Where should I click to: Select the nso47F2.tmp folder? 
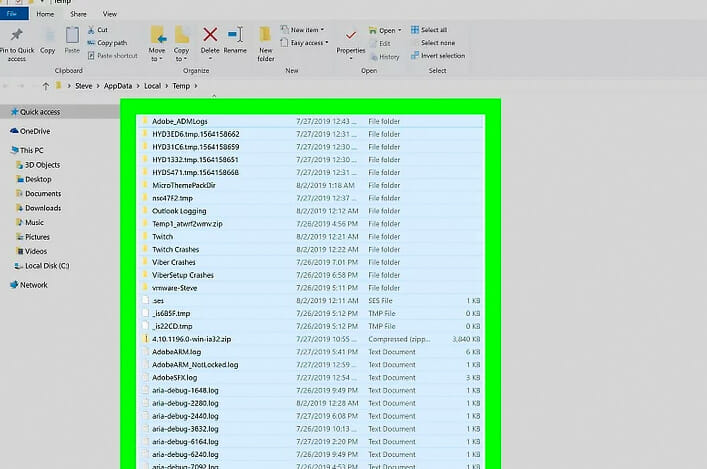point(310,198)
